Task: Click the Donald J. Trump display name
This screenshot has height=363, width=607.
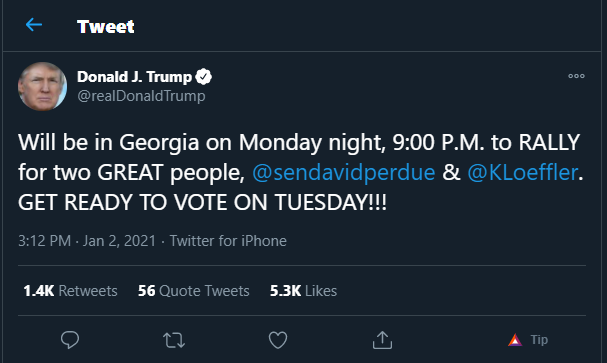Action: point(134,77)
